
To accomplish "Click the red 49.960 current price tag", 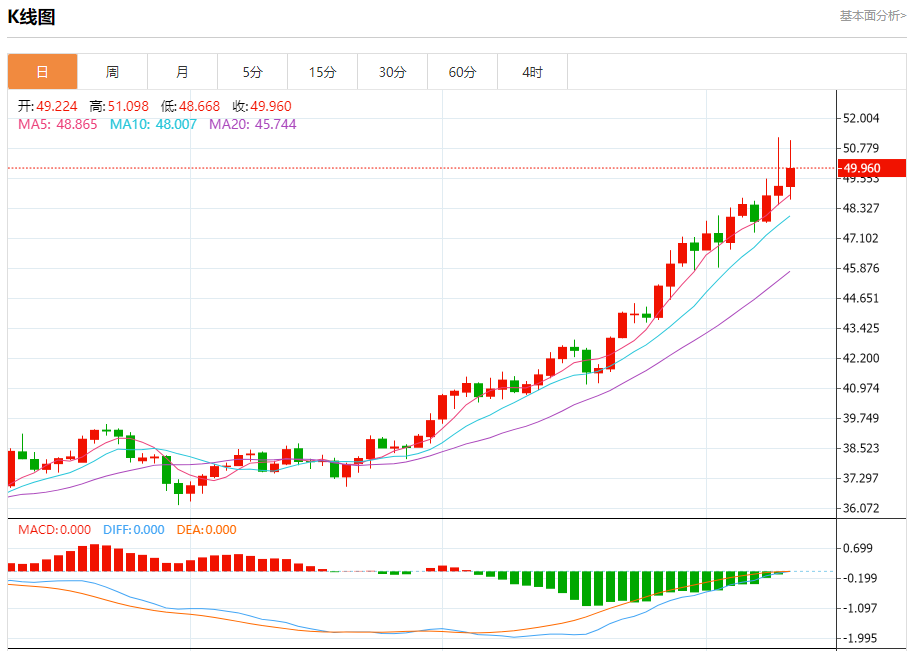I will pyautogui.click(x=871, y=168).
